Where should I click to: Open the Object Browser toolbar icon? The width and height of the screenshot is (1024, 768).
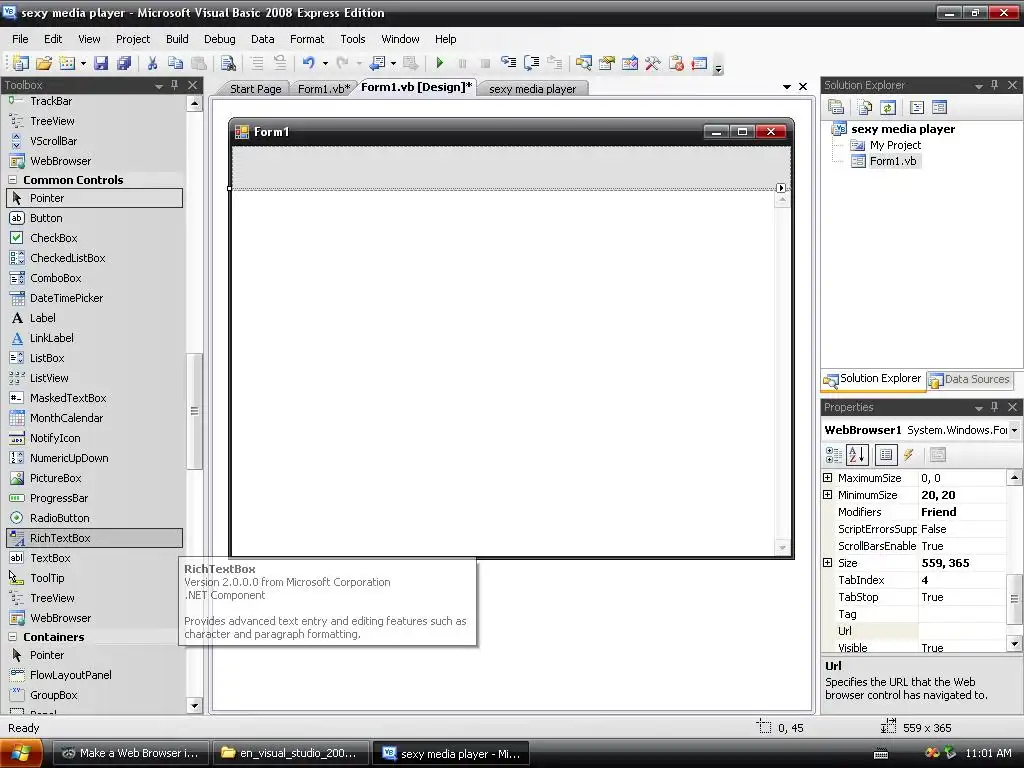point(630,63)
